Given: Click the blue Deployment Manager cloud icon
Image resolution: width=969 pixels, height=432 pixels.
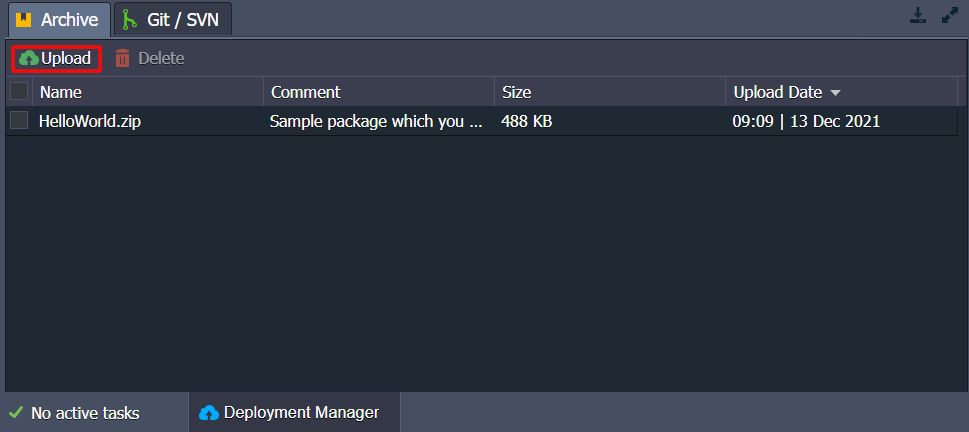Looking at the screenshot, I should click(209, 413).
